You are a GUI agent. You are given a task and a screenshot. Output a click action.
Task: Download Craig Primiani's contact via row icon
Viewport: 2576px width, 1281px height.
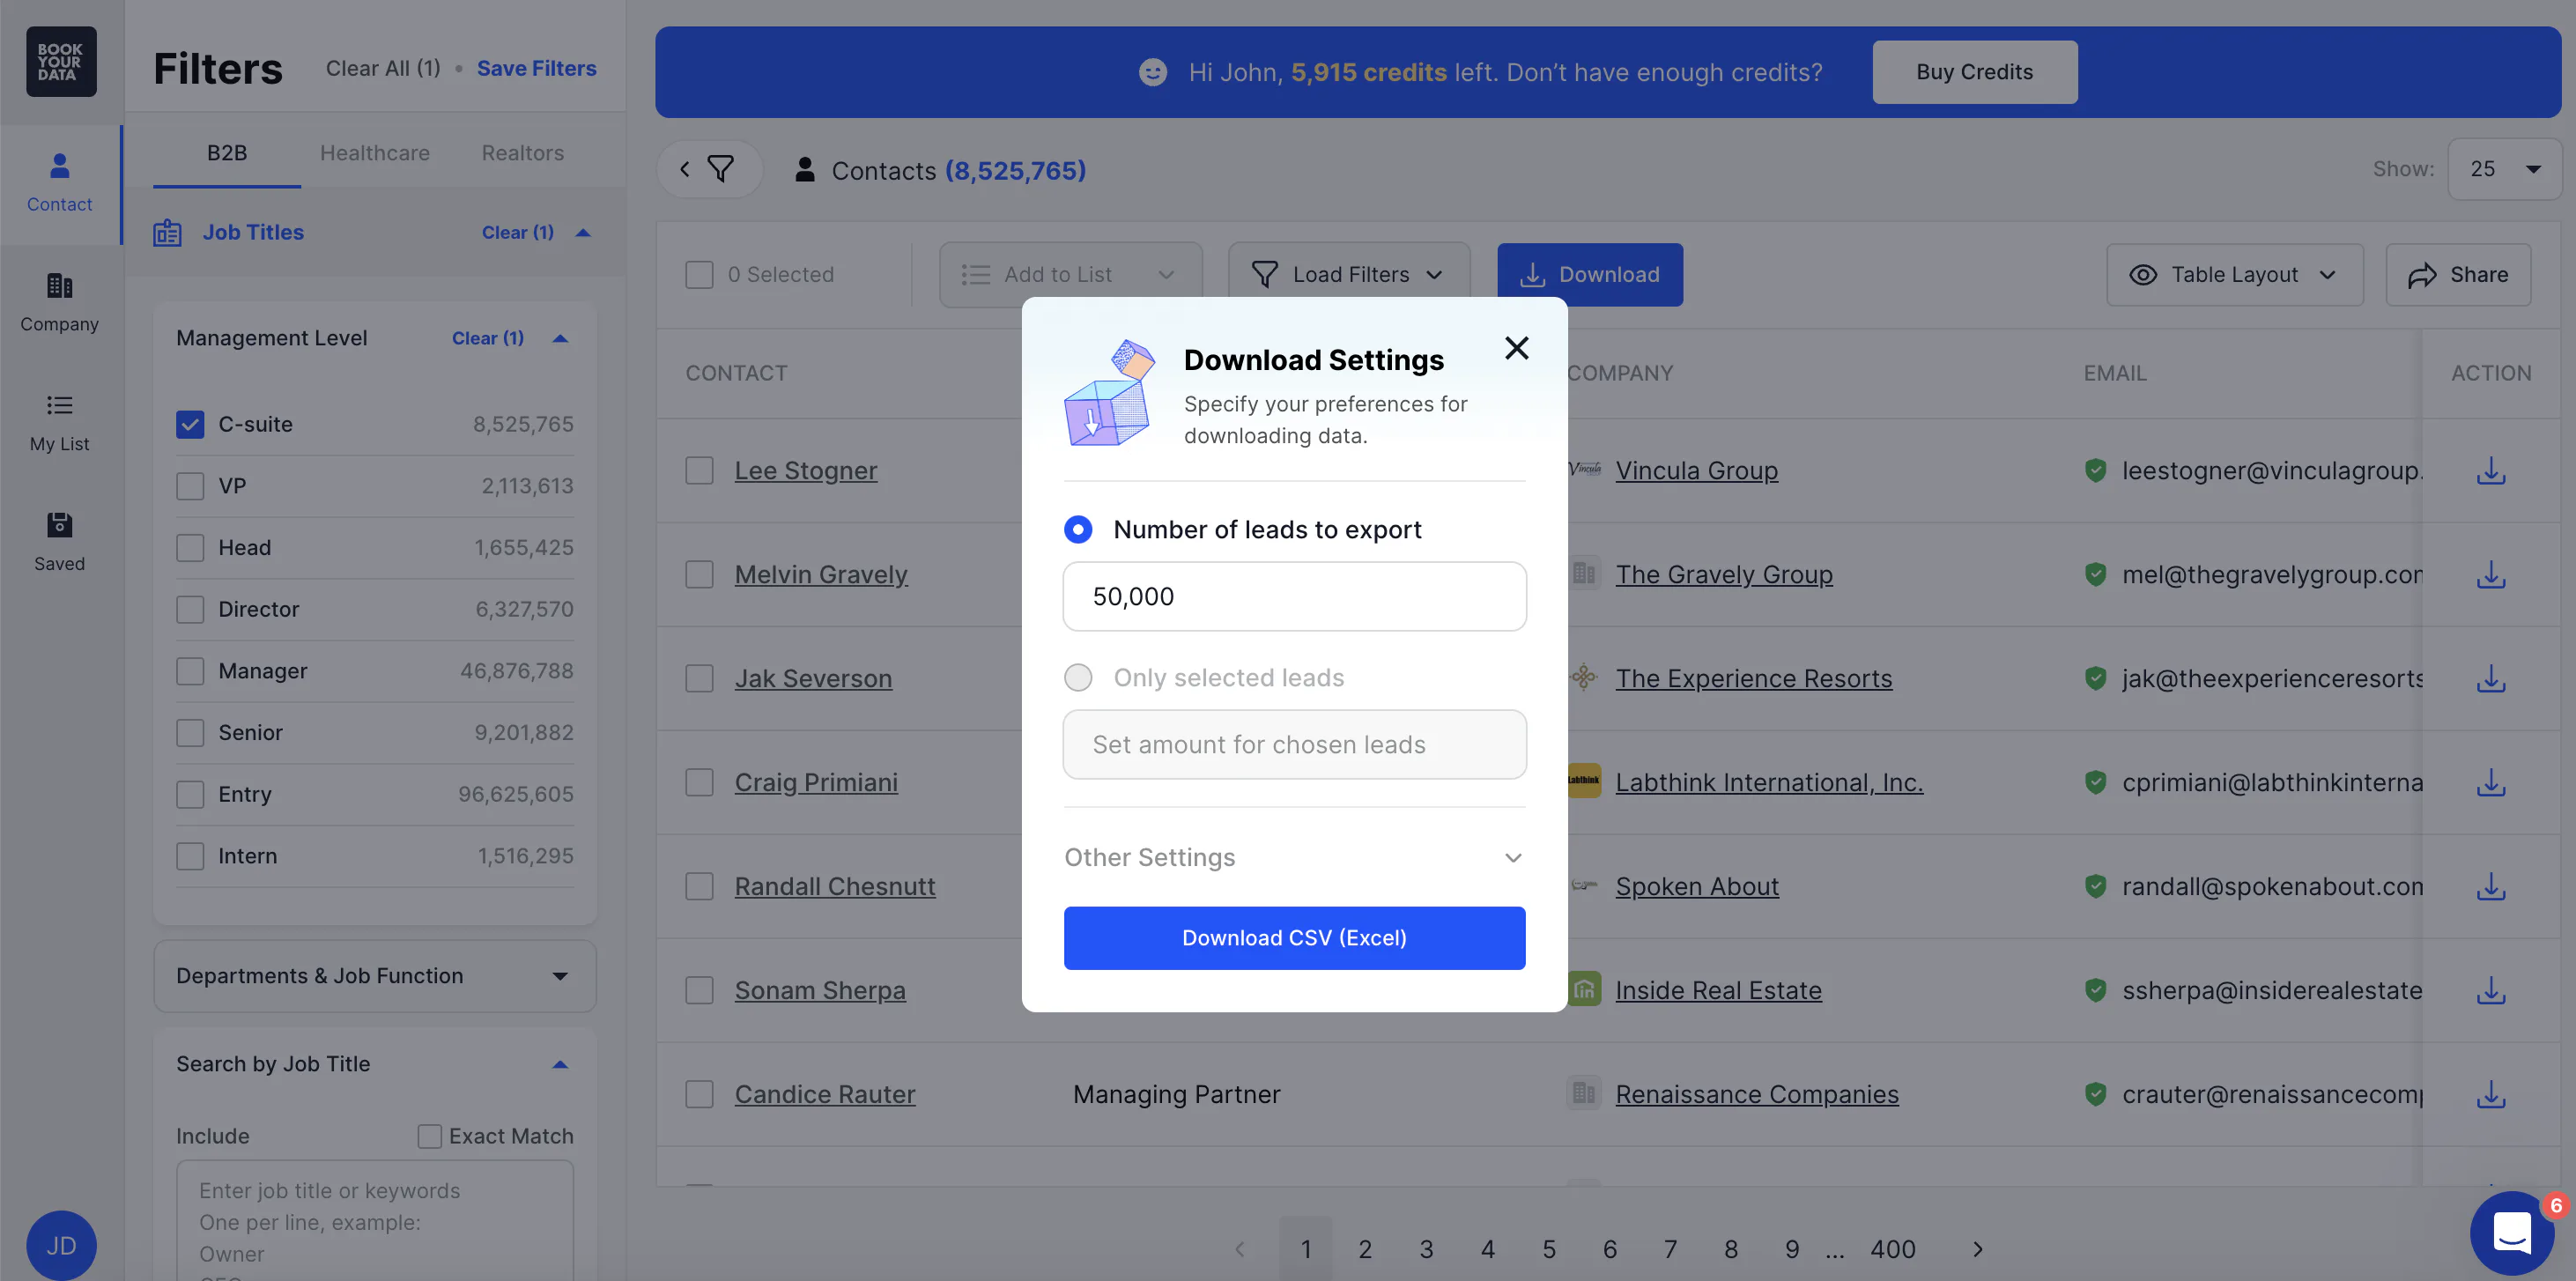pos(2490,782)
